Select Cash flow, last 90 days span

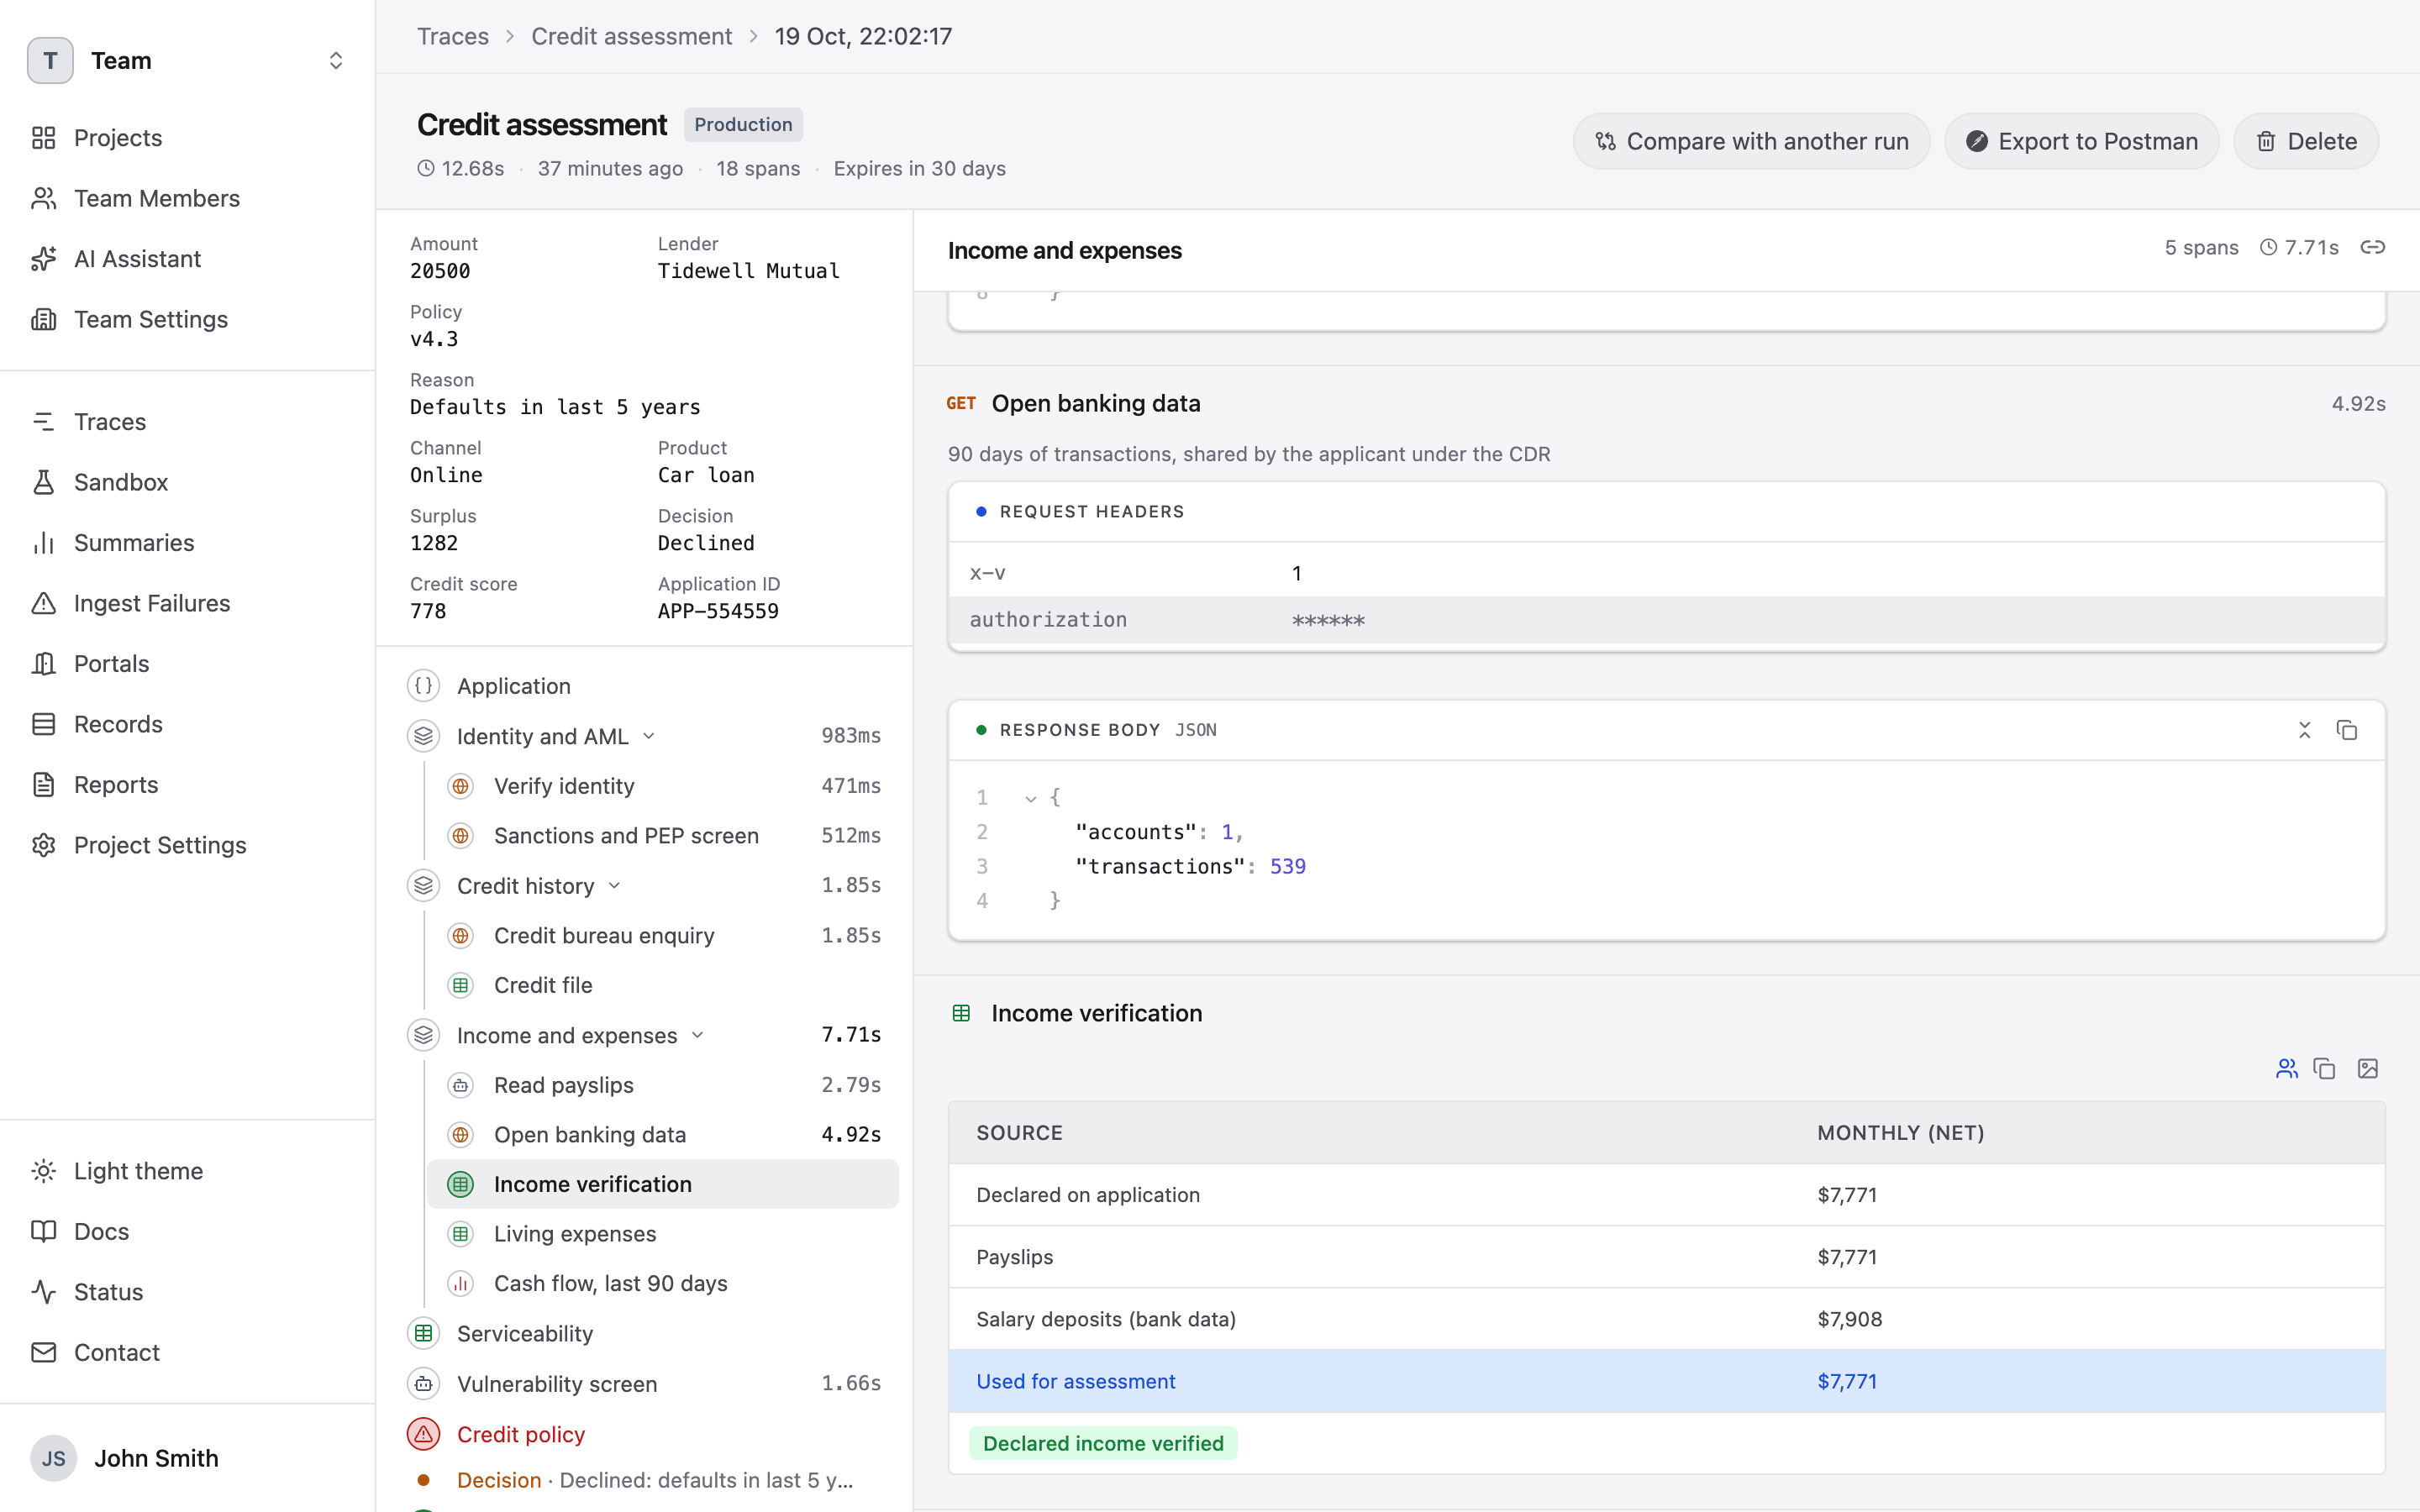coord(663,1284)
